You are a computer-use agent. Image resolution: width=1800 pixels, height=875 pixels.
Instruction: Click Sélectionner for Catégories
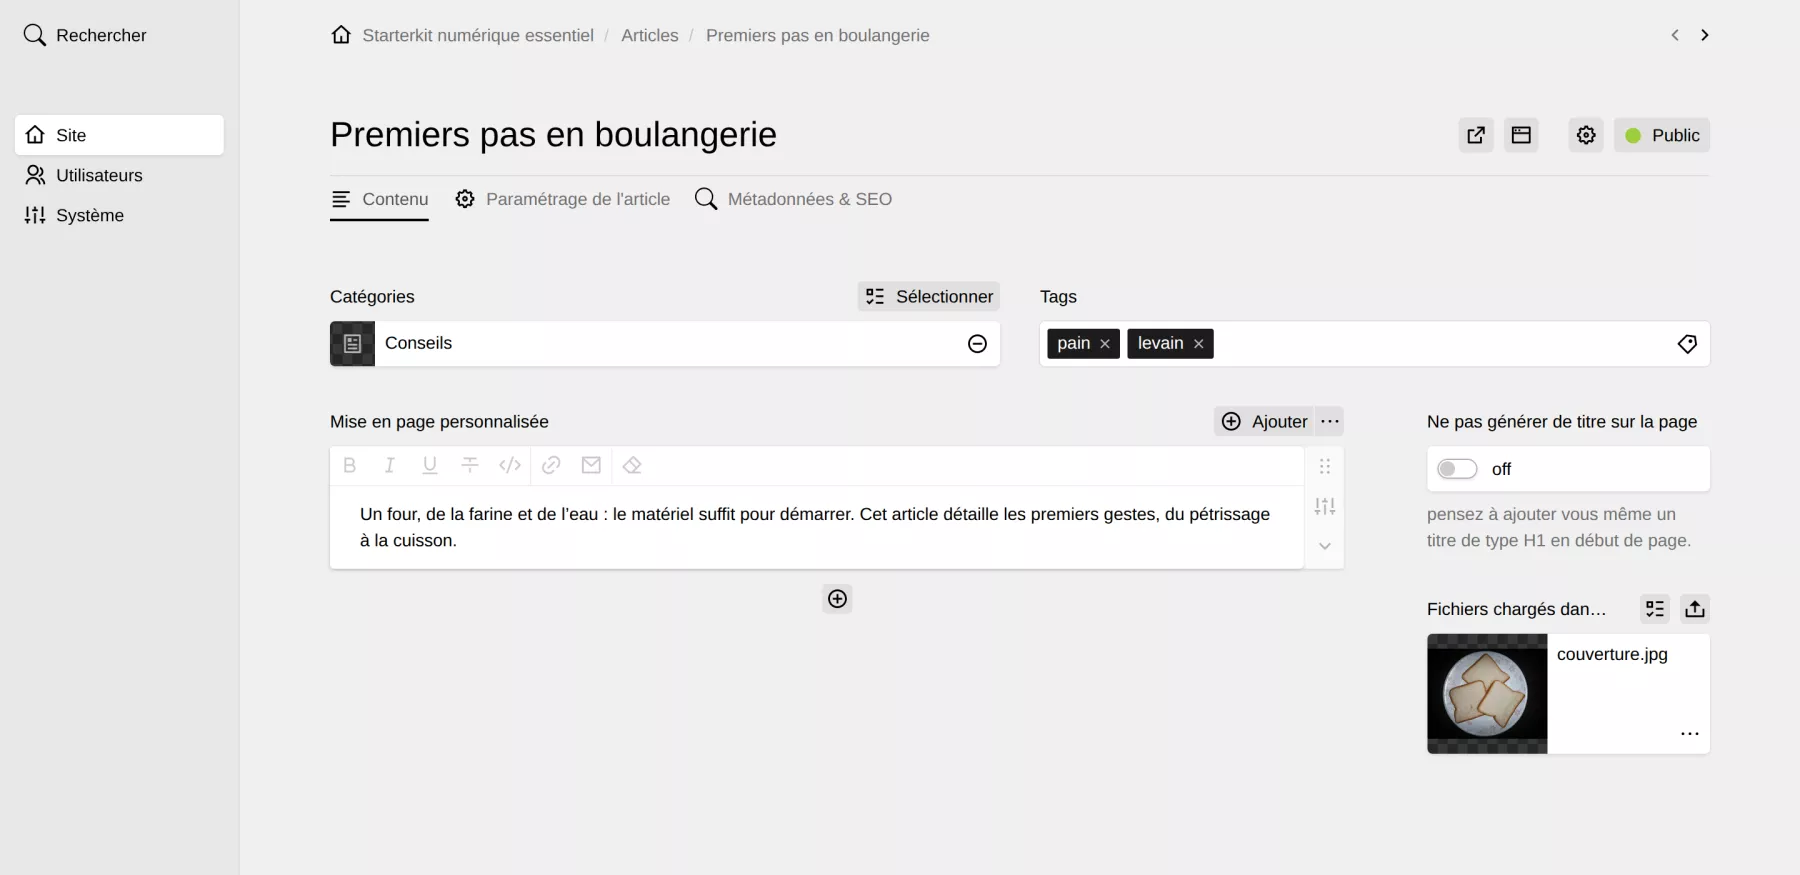929,296
